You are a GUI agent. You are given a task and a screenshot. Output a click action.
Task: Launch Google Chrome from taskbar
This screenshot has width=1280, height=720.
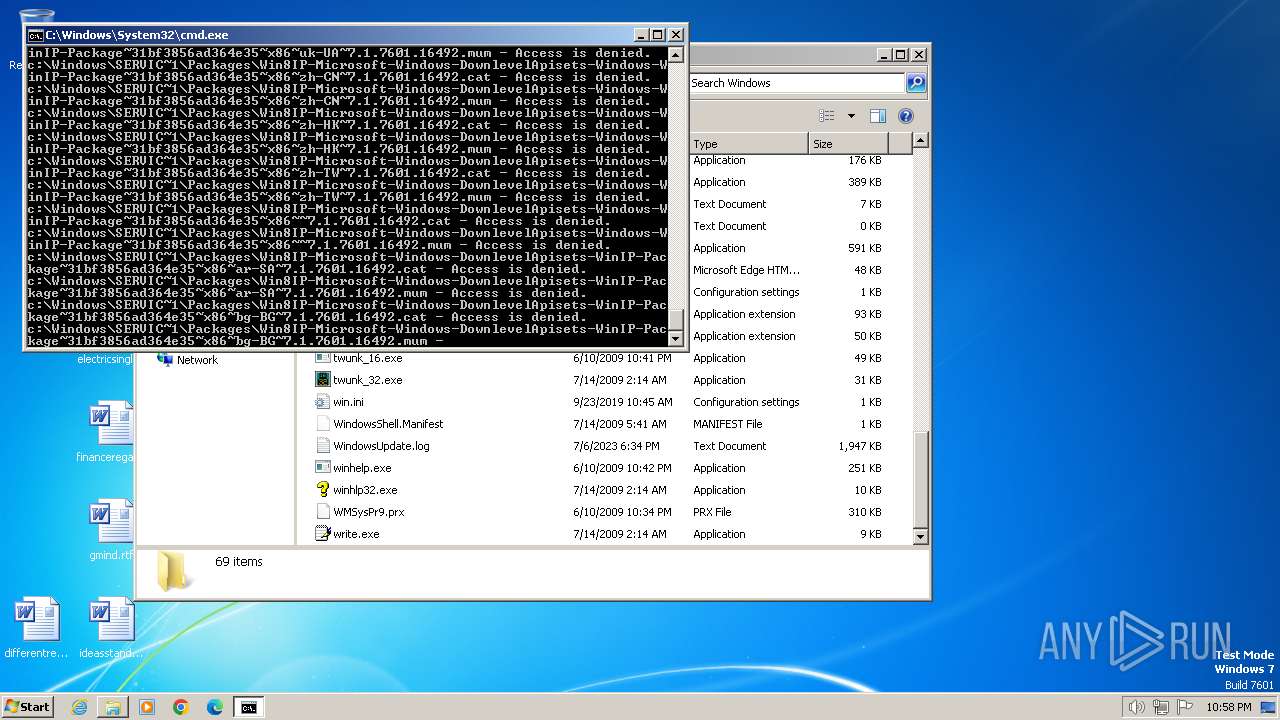[181, 707]
